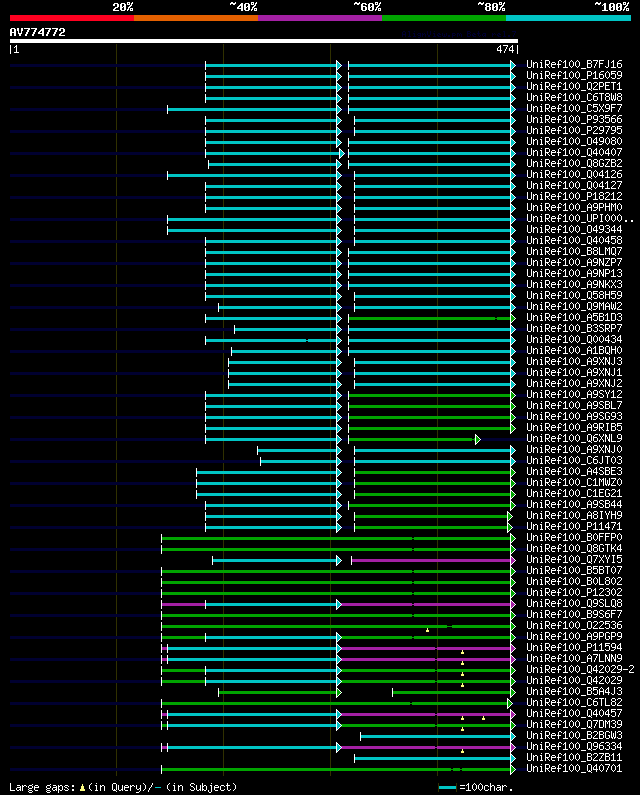Click the truncated UniRef100_UPI000.. label

(x=580, y=219)
